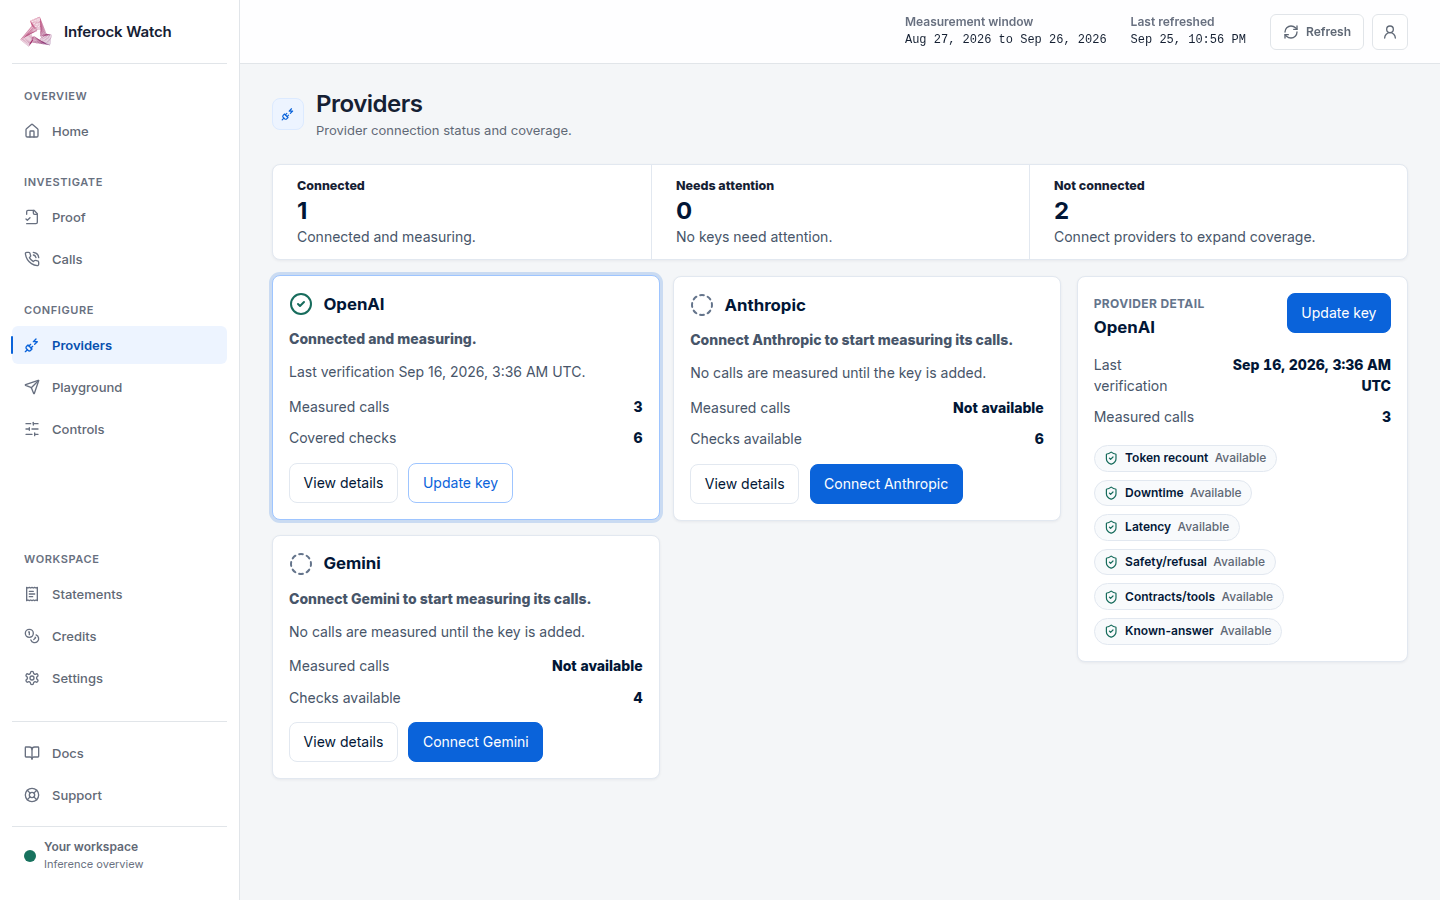Click the Latency shield icon
This screenshot has height=900, width=1440.
click(x=1111, y=527)
